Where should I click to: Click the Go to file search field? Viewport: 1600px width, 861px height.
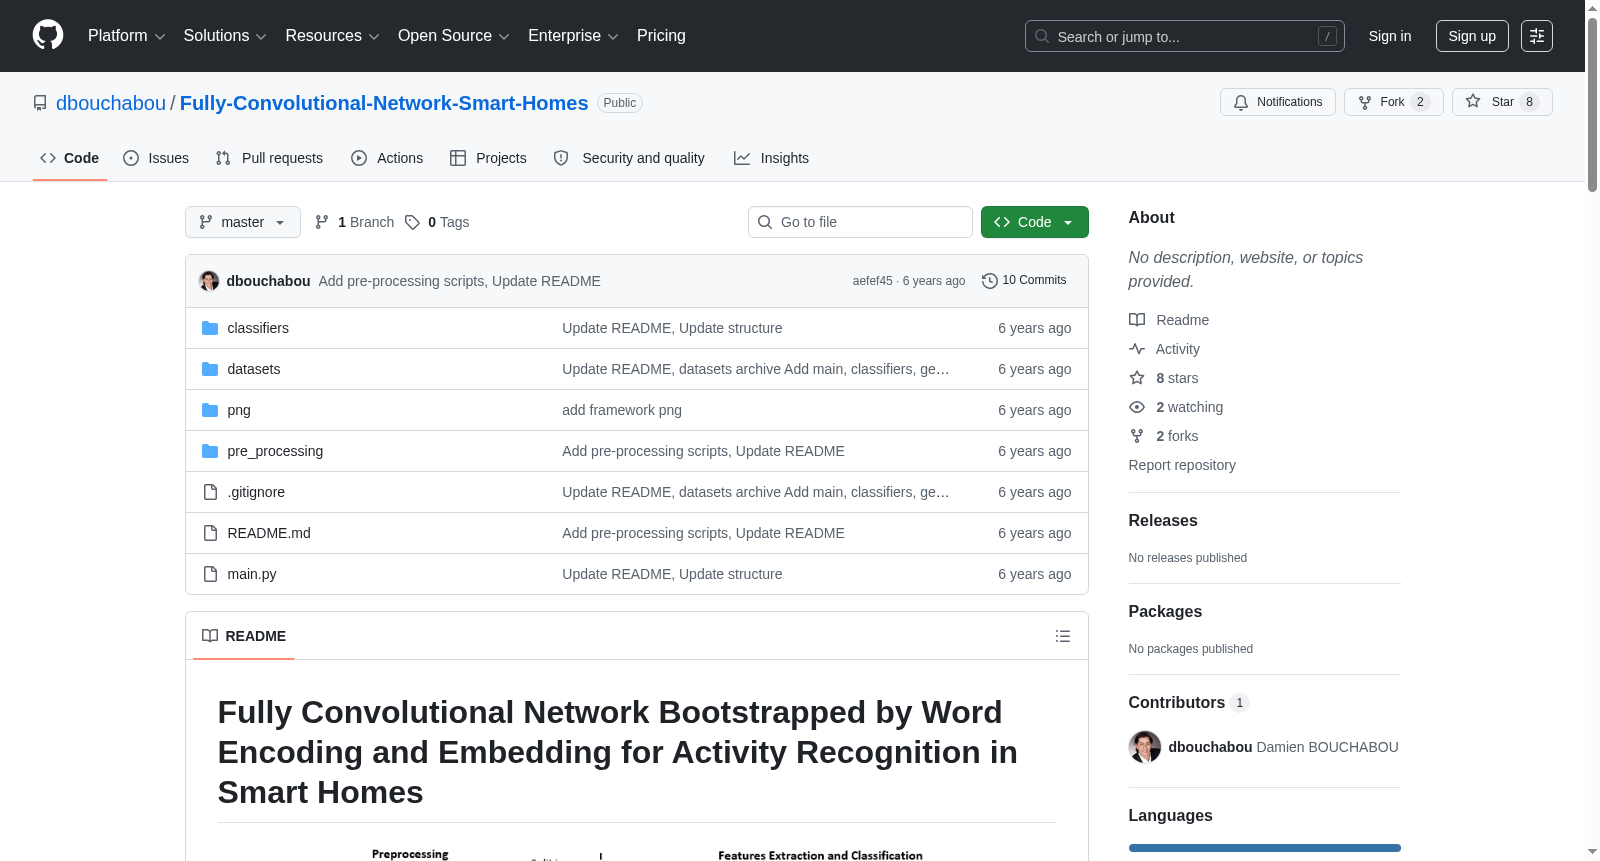(860, 222)
